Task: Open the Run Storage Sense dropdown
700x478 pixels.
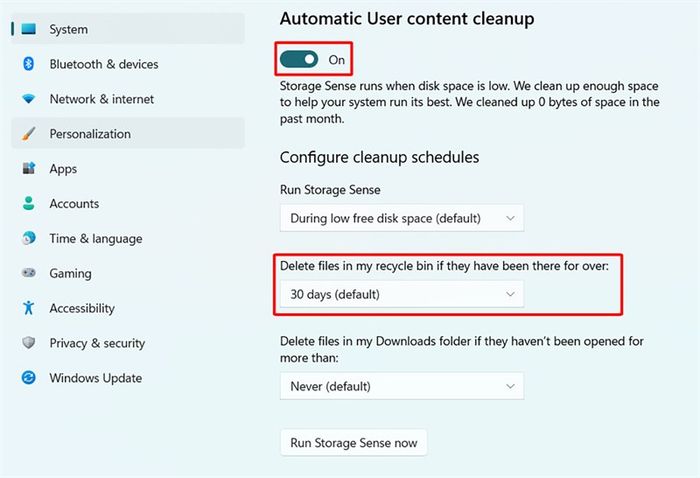Action: pyautogui.click(x=402, y=218)
